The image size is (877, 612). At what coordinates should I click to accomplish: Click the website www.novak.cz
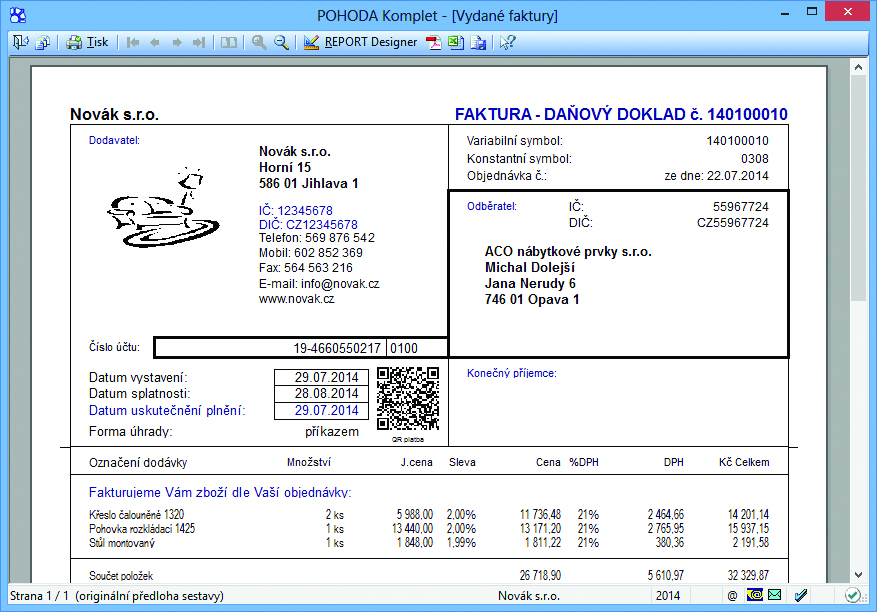[296, 299]
